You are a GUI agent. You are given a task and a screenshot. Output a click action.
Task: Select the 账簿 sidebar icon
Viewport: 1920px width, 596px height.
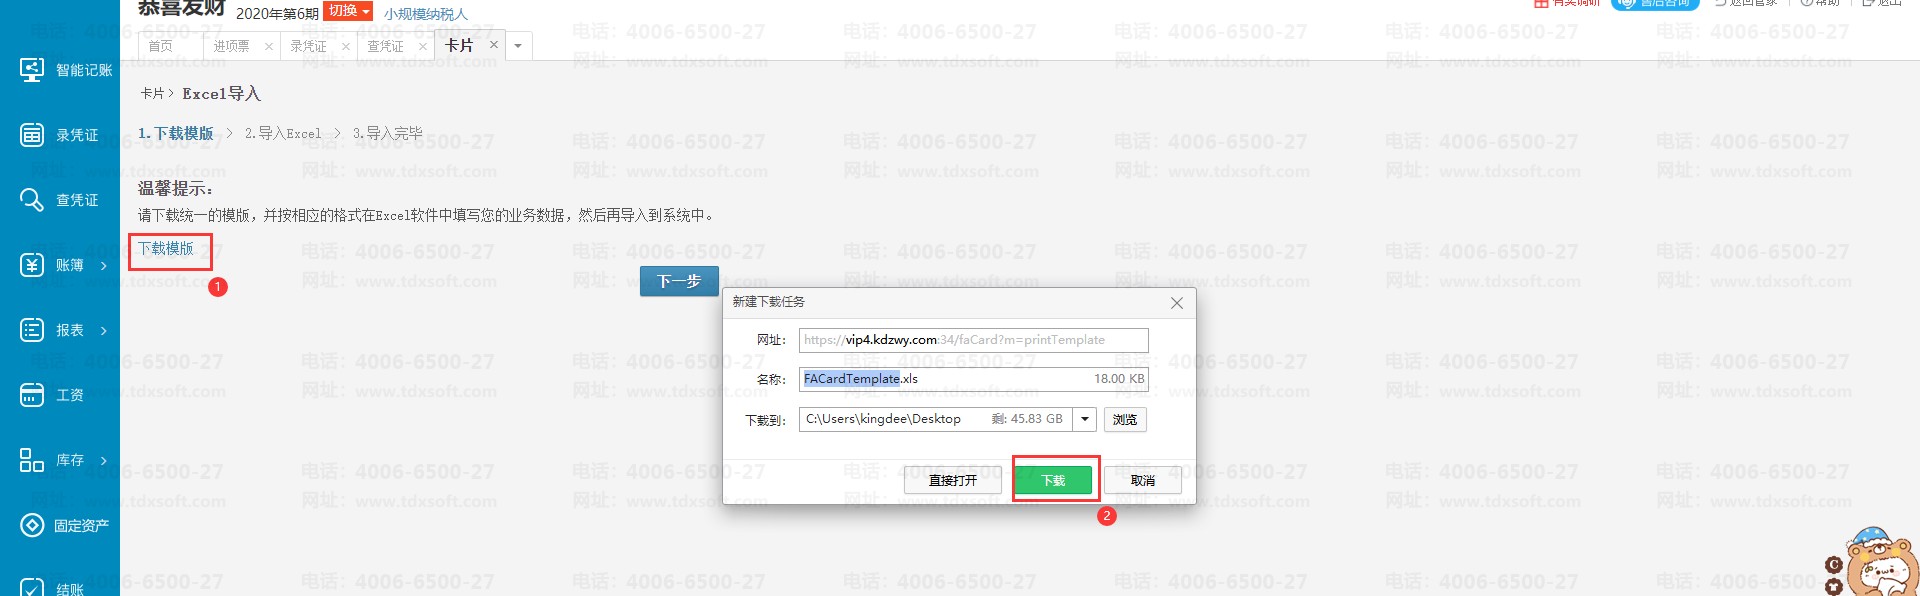click(32, 265)
